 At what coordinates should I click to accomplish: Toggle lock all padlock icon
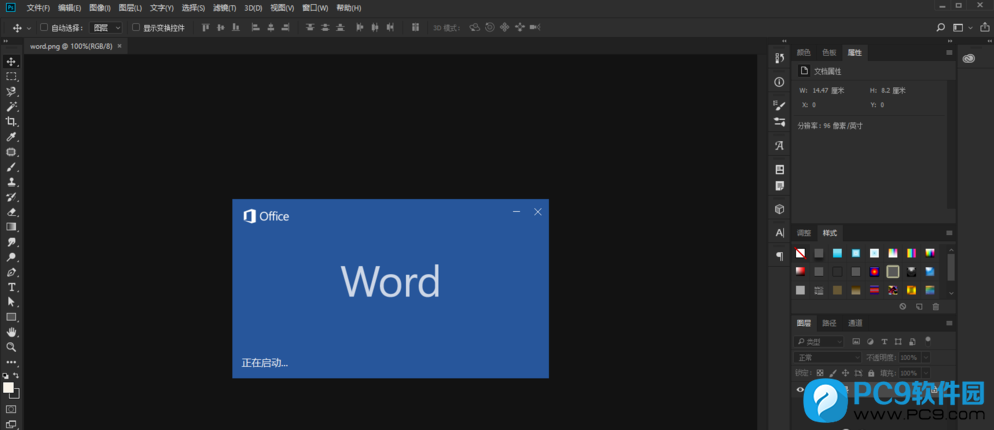[x=871, y=373]
